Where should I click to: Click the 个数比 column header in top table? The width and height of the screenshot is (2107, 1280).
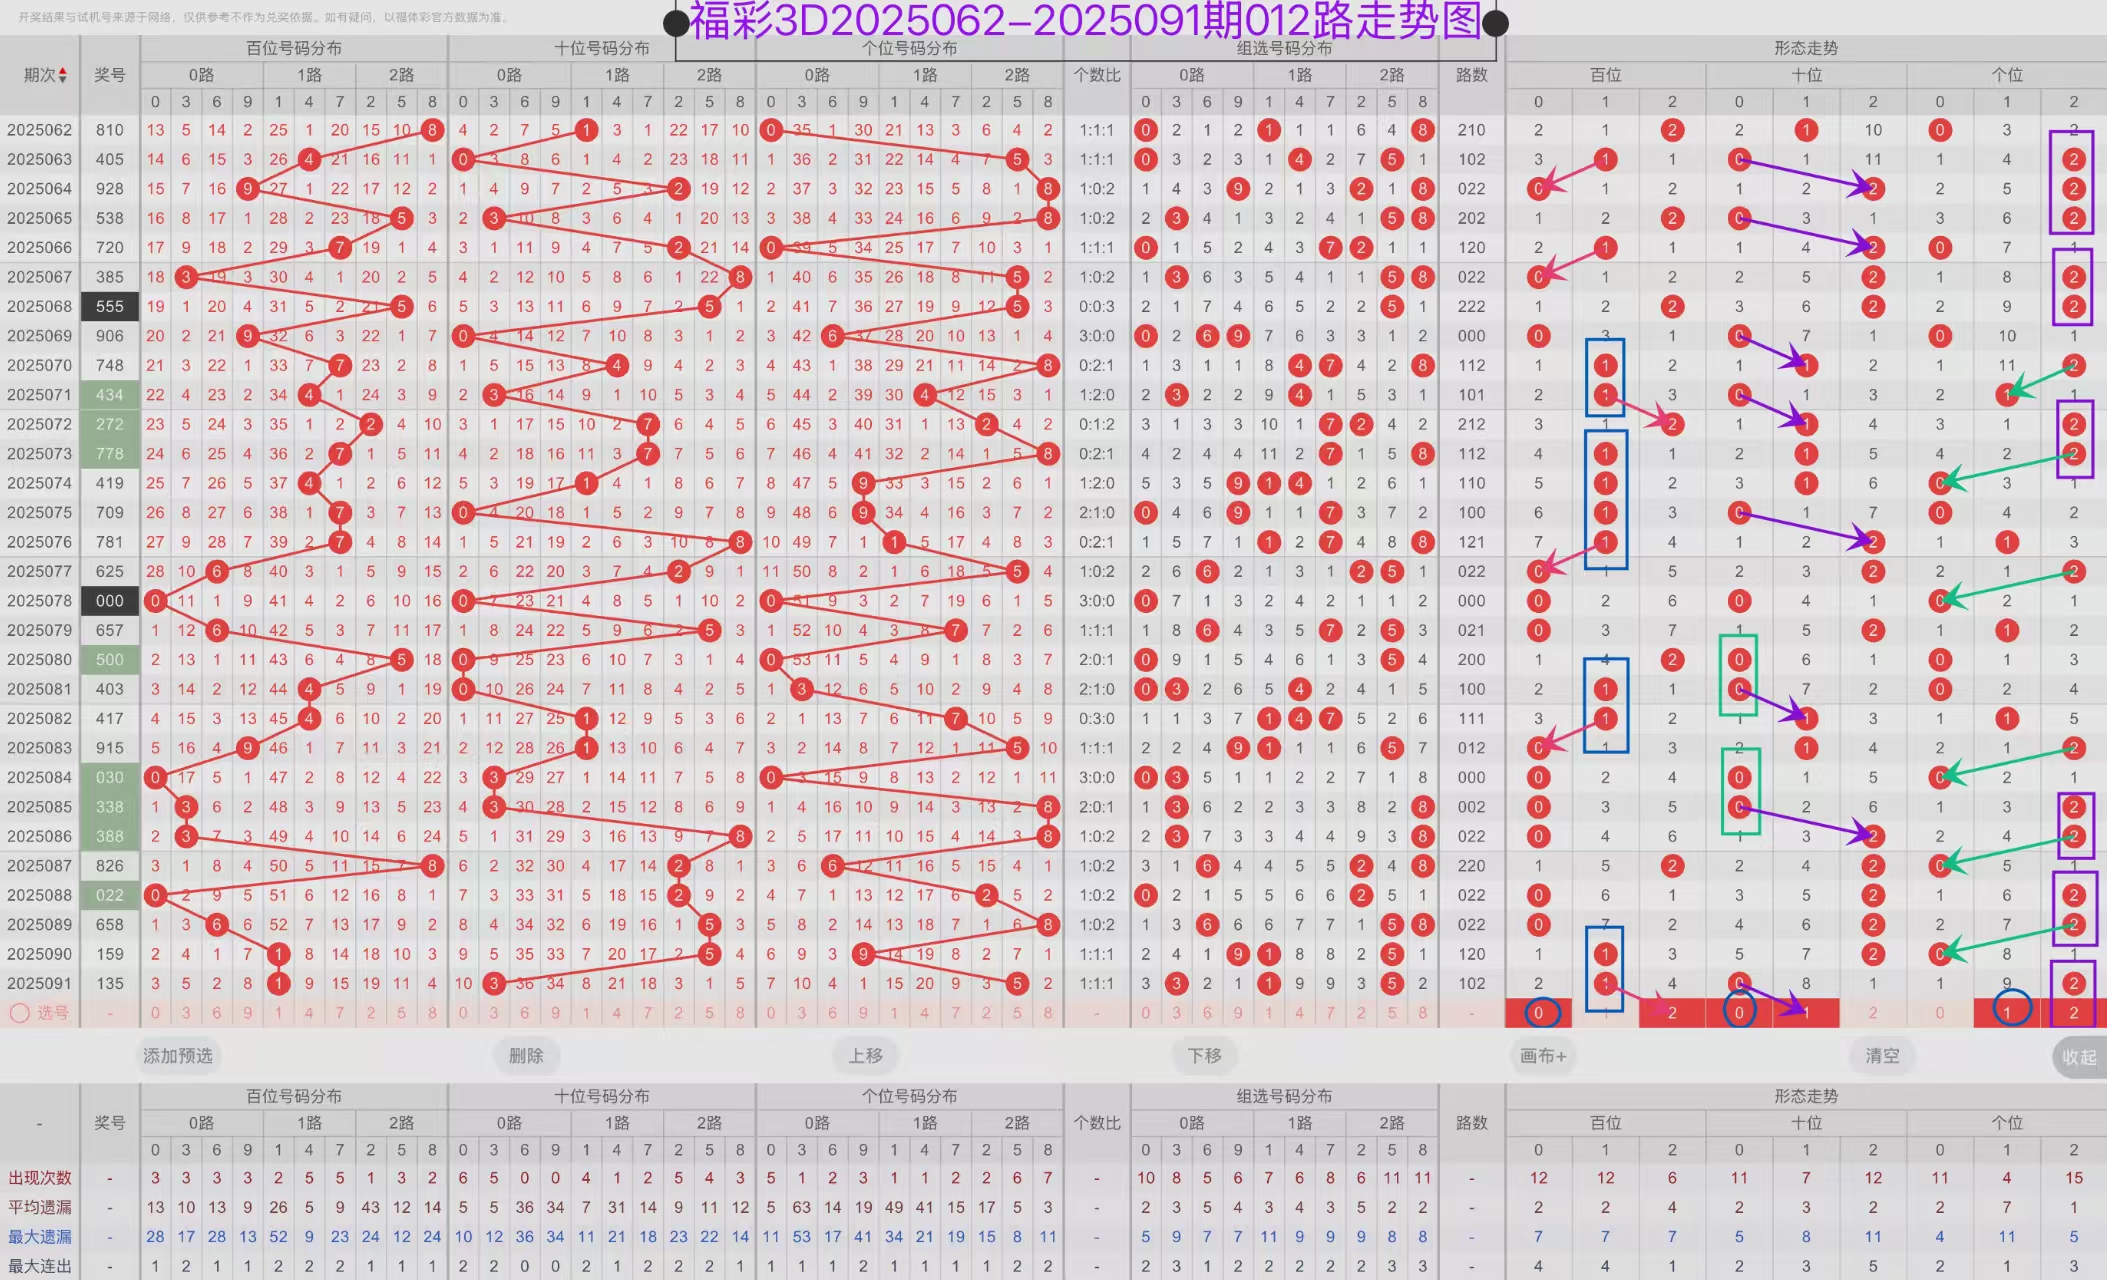[x=1097, y=75]
